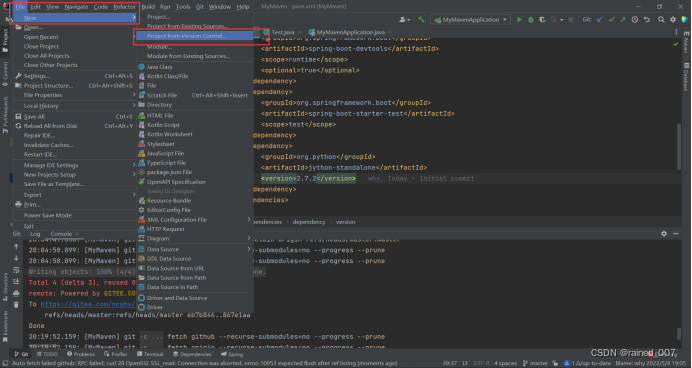Screen dimensions: 692x368
Task: Expand Open Recent submenu
Action: (x=75, y=37)
